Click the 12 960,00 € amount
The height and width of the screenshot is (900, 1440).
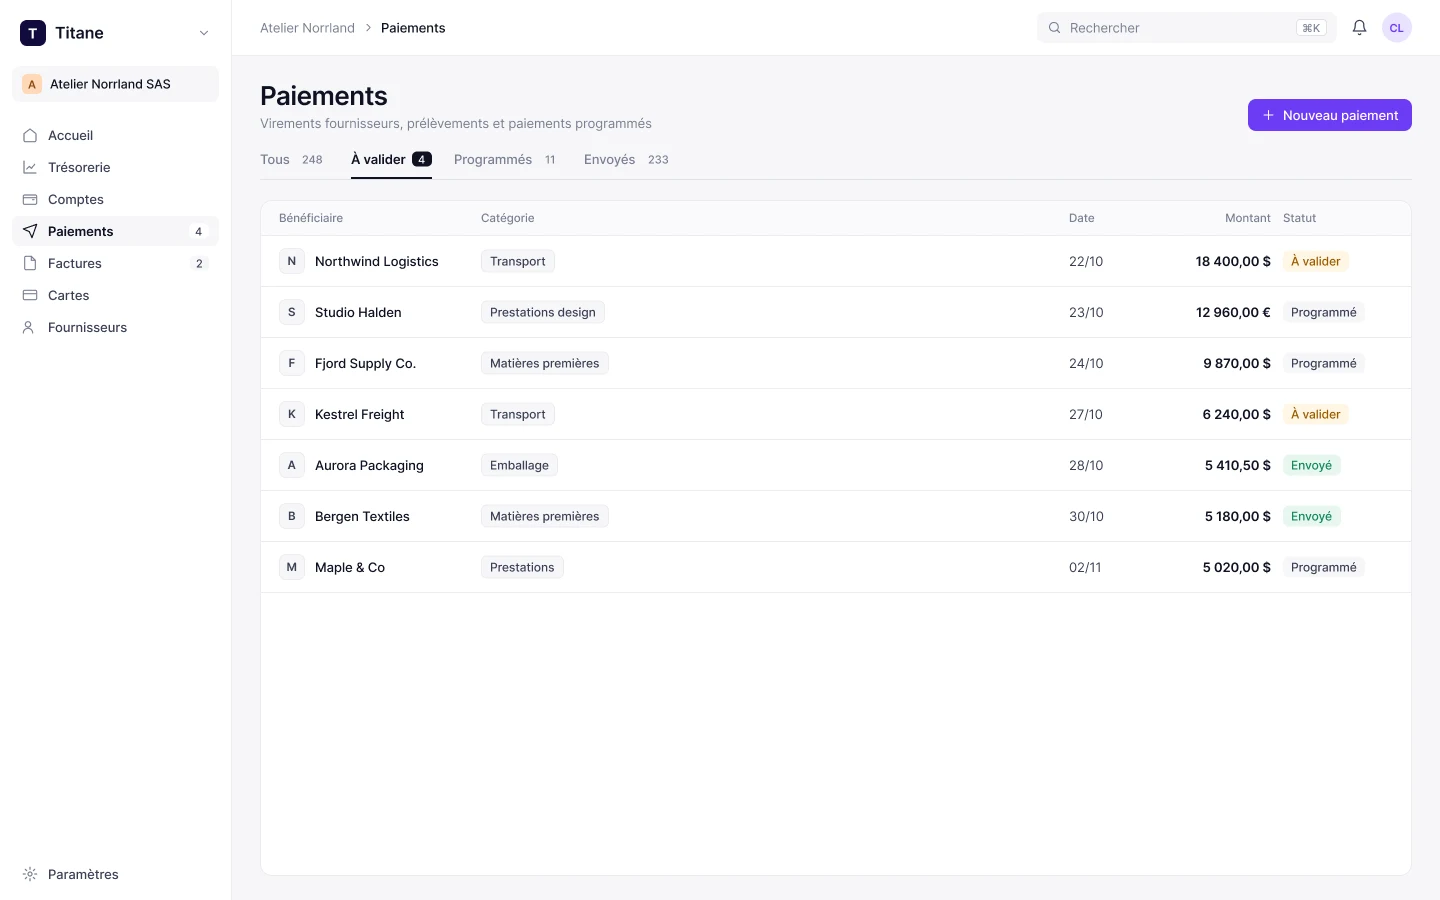pos(1233,312)
